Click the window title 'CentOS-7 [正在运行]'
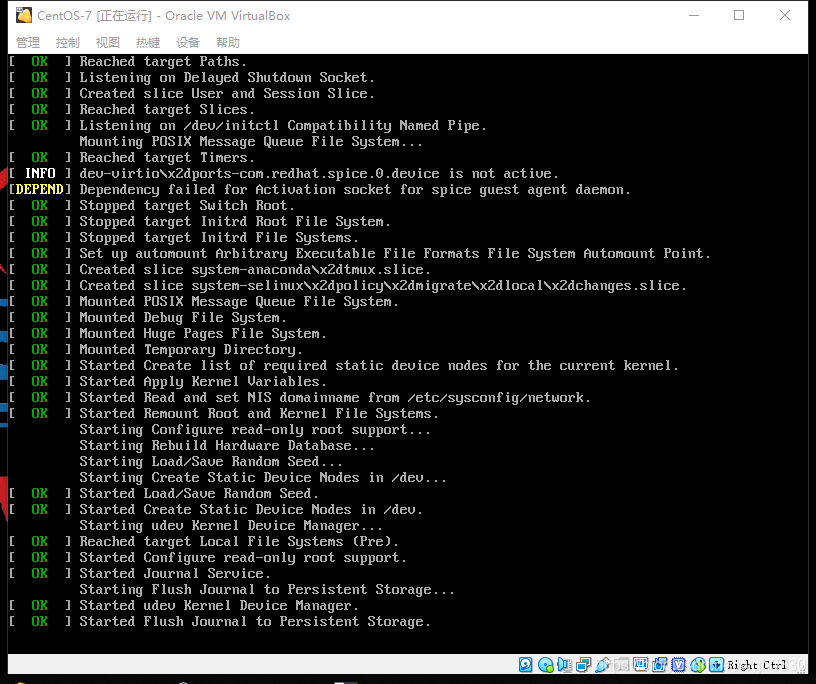The height and width of the screenshot is (684, 816). (94, 16)
